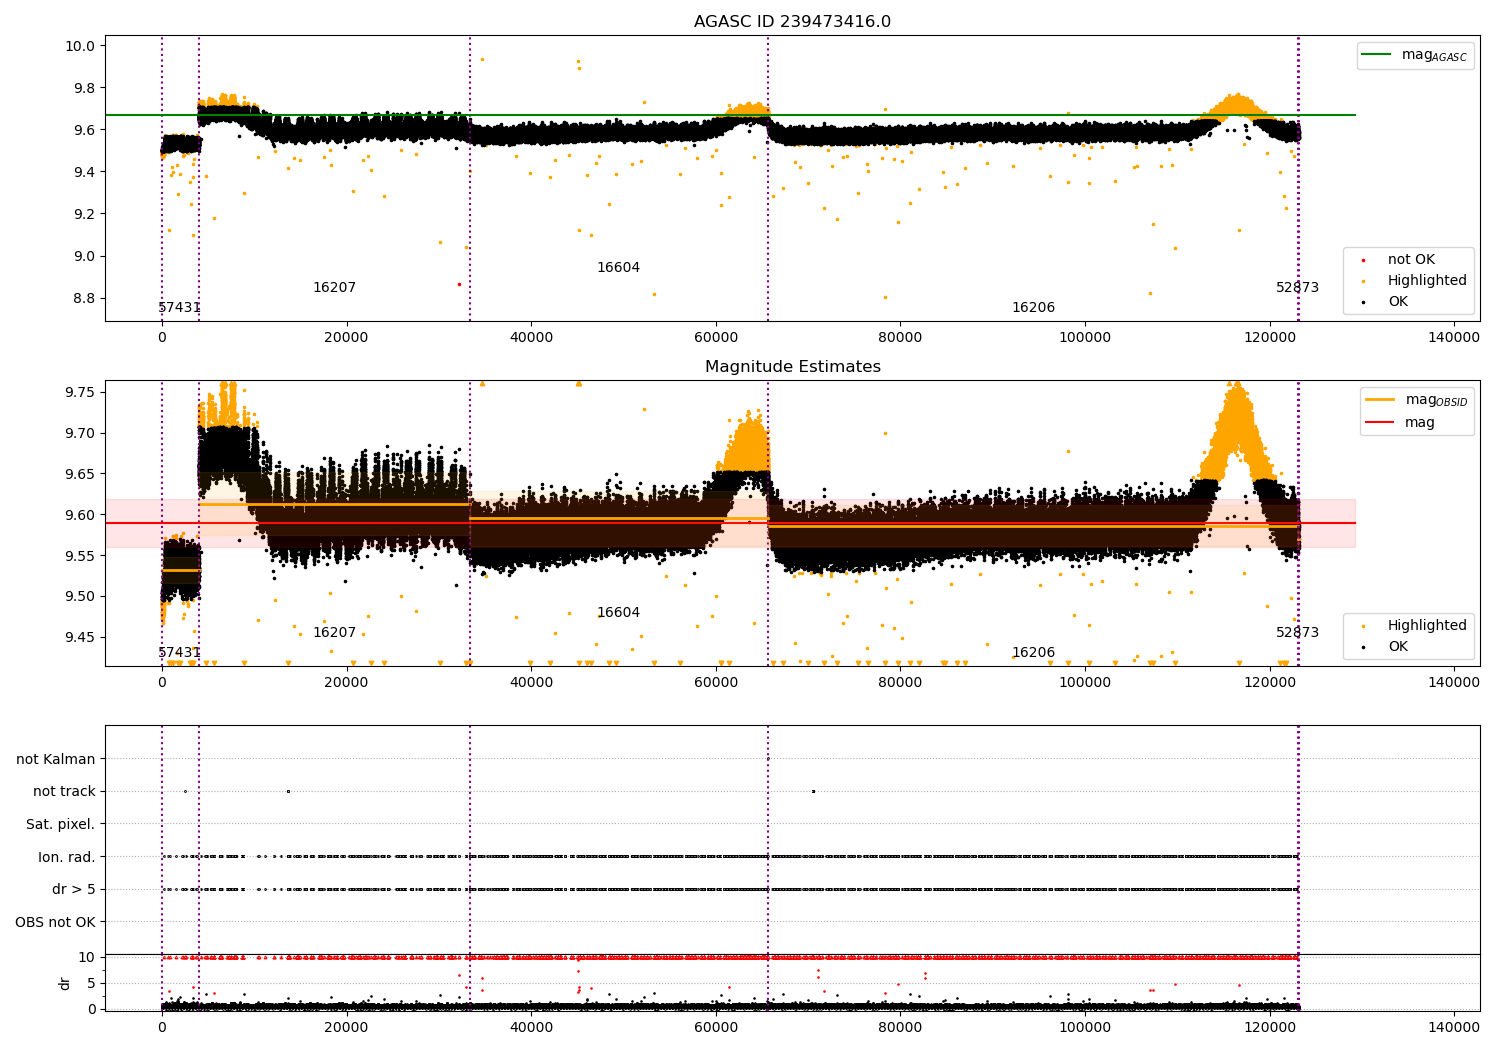This screenshot has height=1050, width=1500.
Task: Click the orange mag OBSID legend line
Action: coord(1382,400)
